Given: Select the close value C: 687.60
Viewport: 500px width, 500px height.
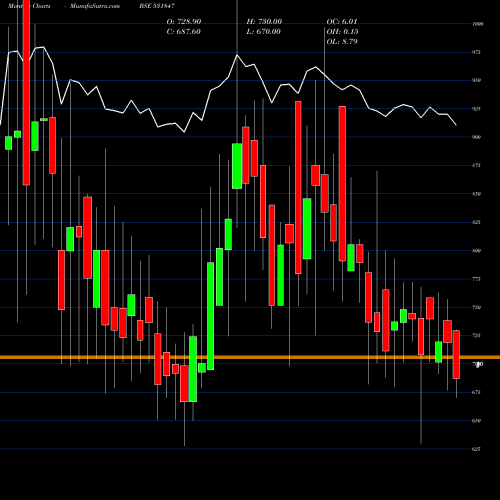Looking at the screenshot, I should 184,31.
